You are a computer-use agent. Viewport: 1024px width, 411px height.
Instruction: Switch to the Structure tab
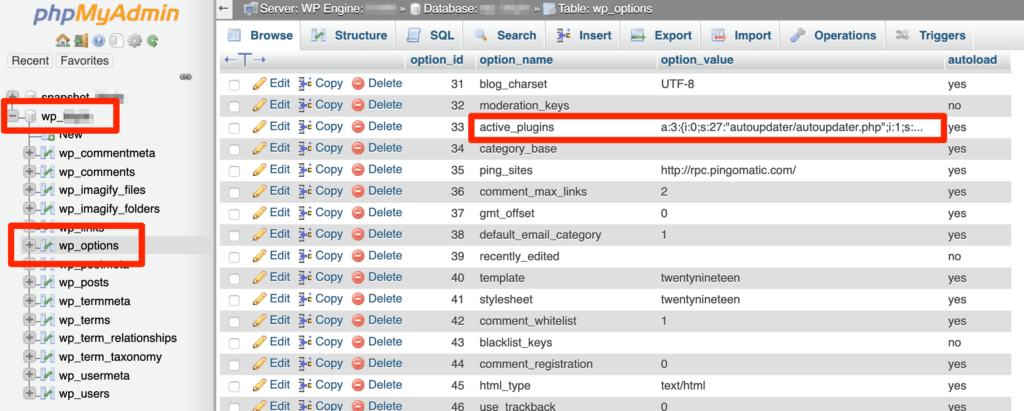tap(348, 35)
